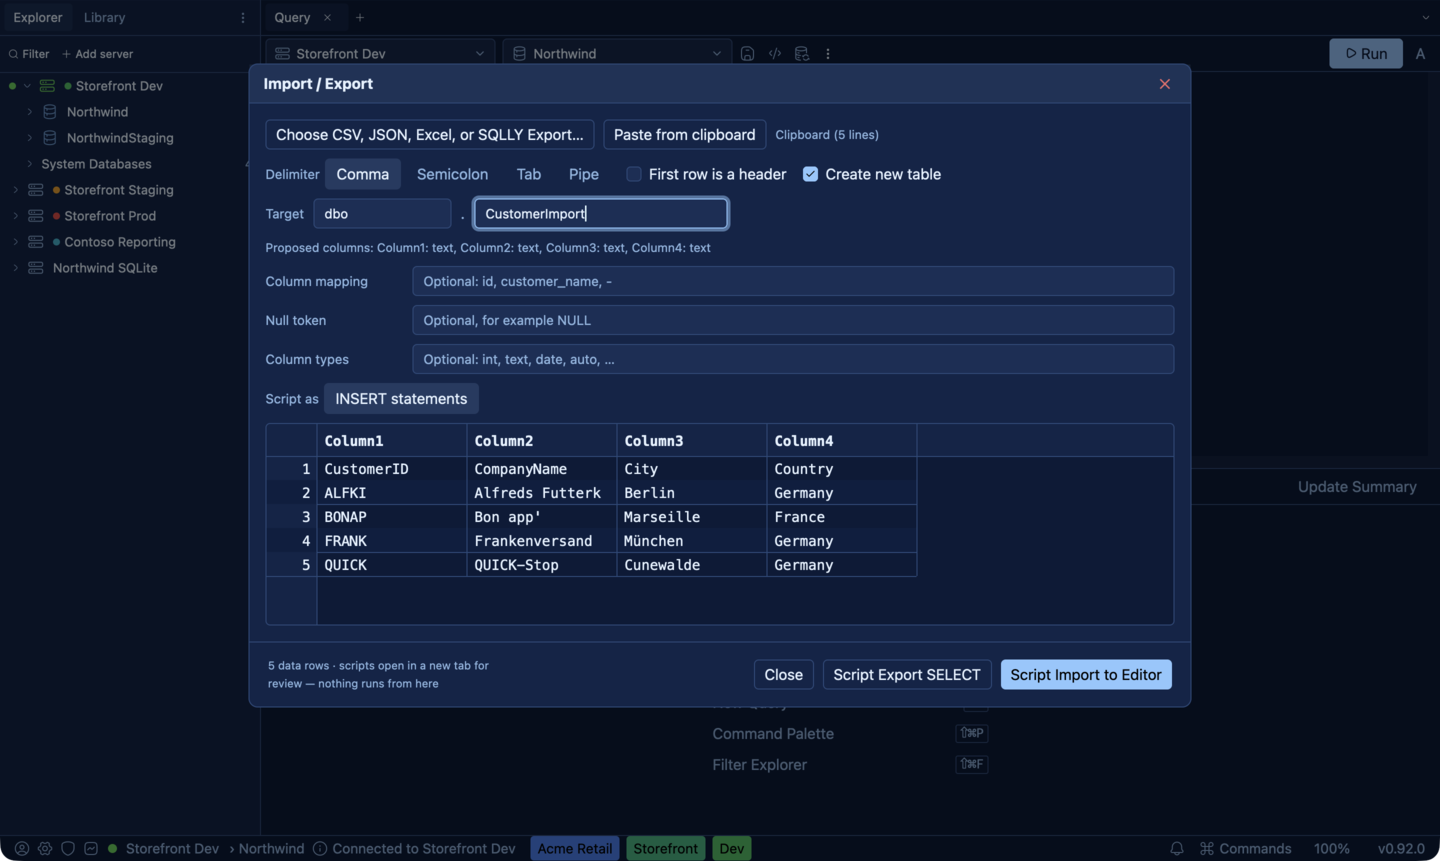Open the Explorer panel three-dot menu
The height and width of the screenshot is (861, 1440).
[x=243, y=18]
